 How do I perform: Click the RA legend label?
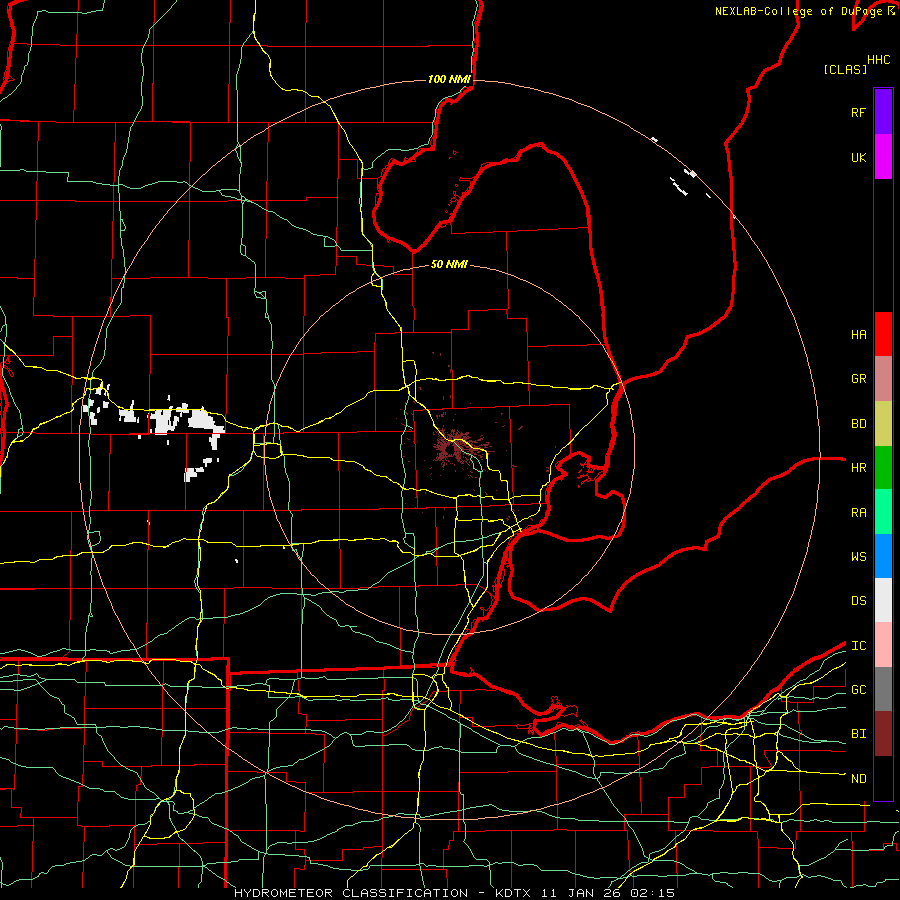(858, 513)
